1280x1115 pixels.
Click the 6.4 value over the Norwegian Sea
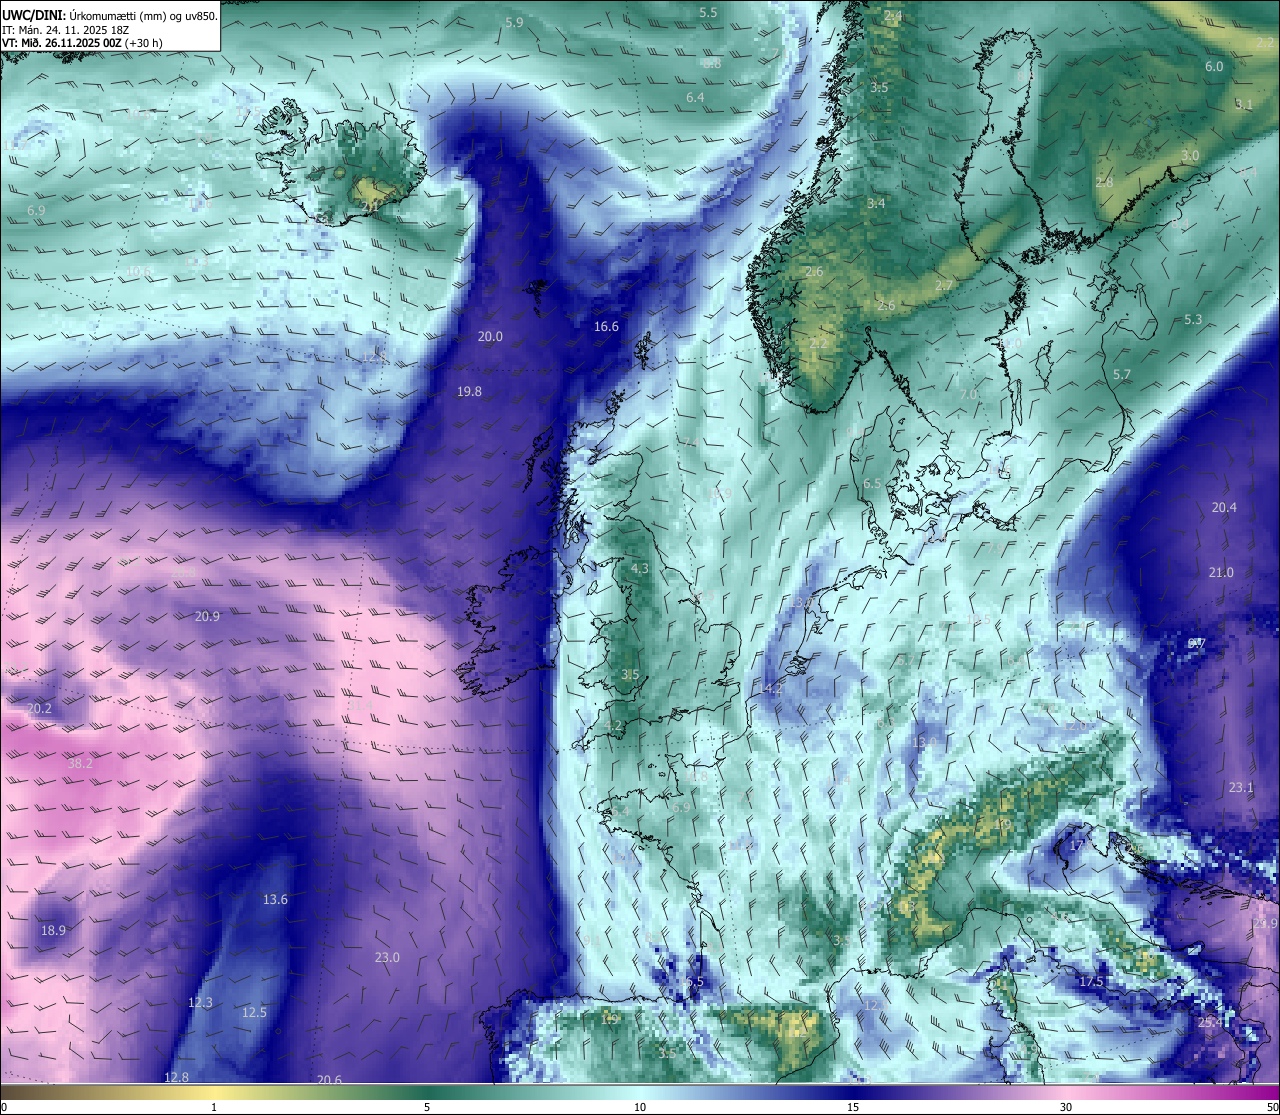695,98
